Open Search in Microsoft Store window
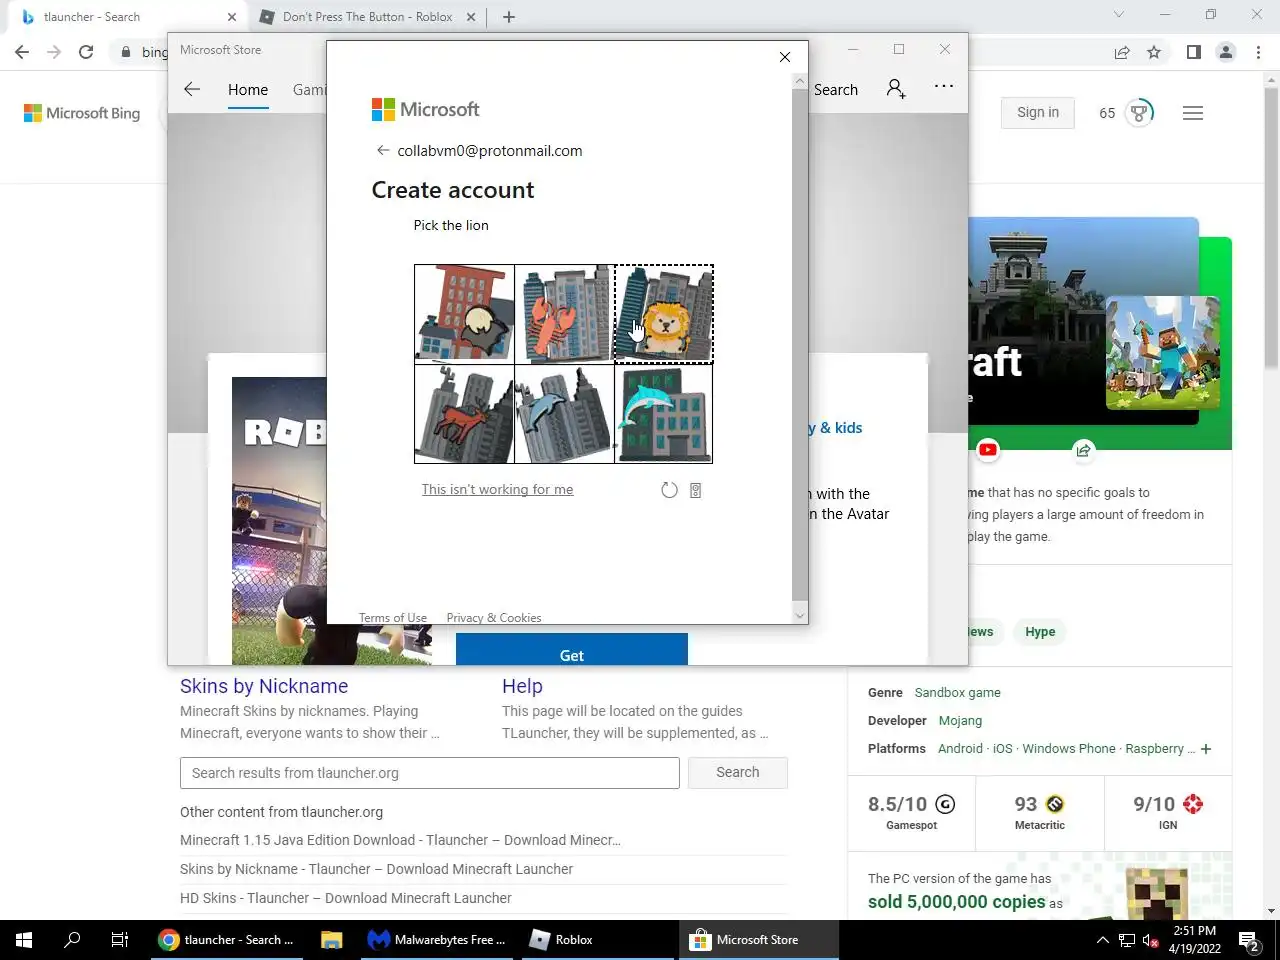Viewport: 1280px width, 960px height. tap(836, 89)
